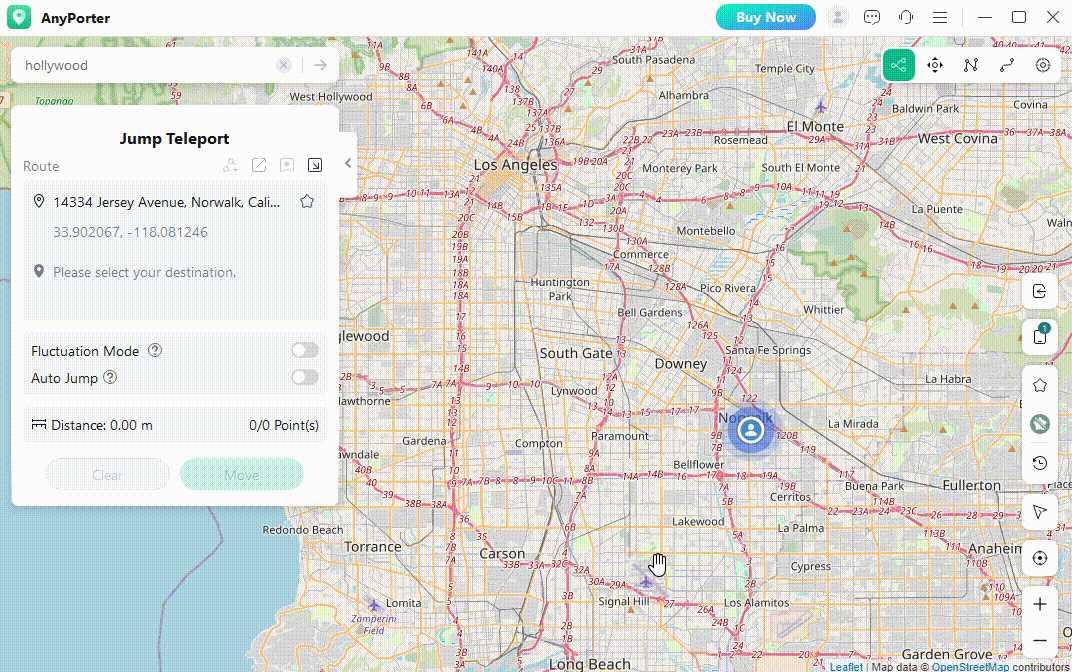Click the Buy Now button
Viewport: 1072px width, 672px height.
click(766, 17)
